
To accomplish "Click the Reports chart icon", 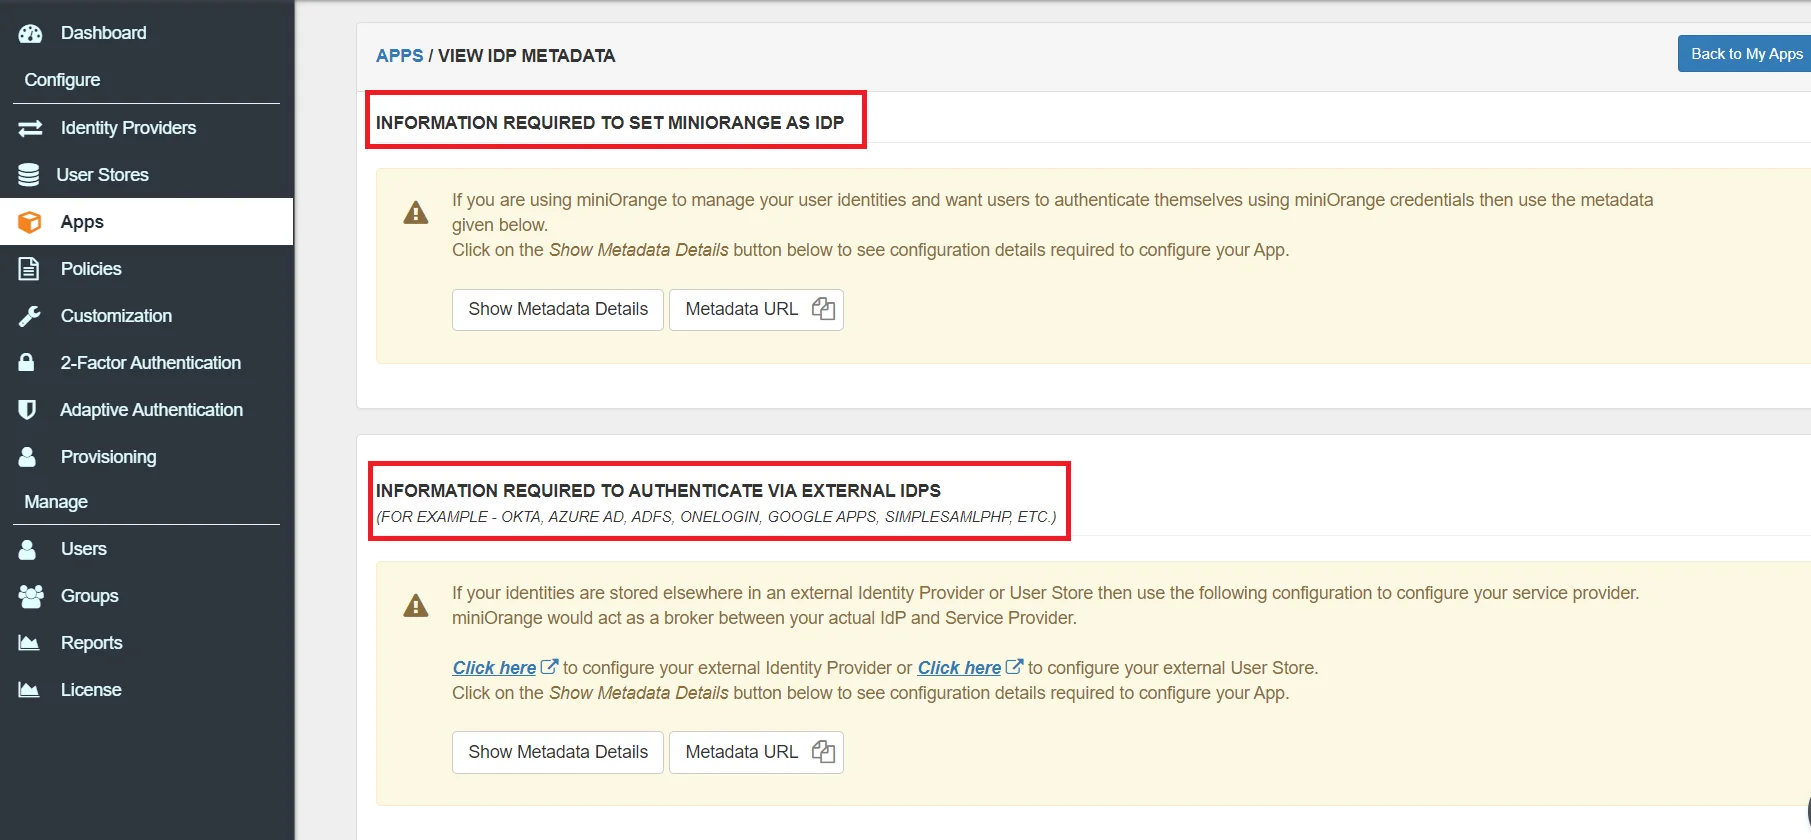I will coord(29,643).
